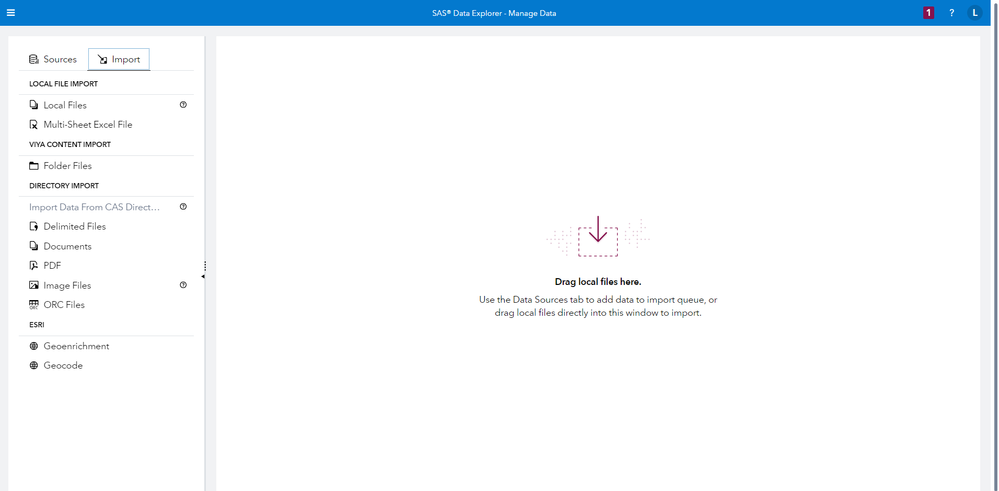
Task: Collapse the left pane with splitter arrow
Action: [203, 277]
